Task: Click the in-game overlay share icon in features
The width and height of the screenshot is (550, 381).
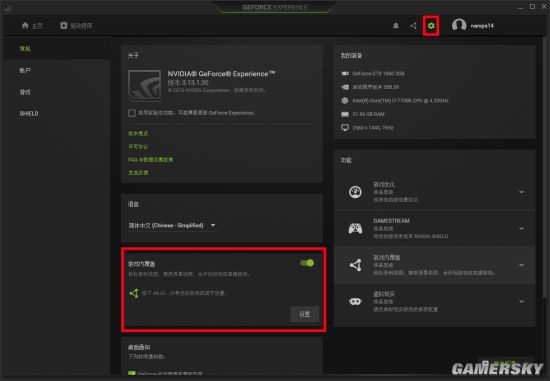Action: tap(355, 265)
